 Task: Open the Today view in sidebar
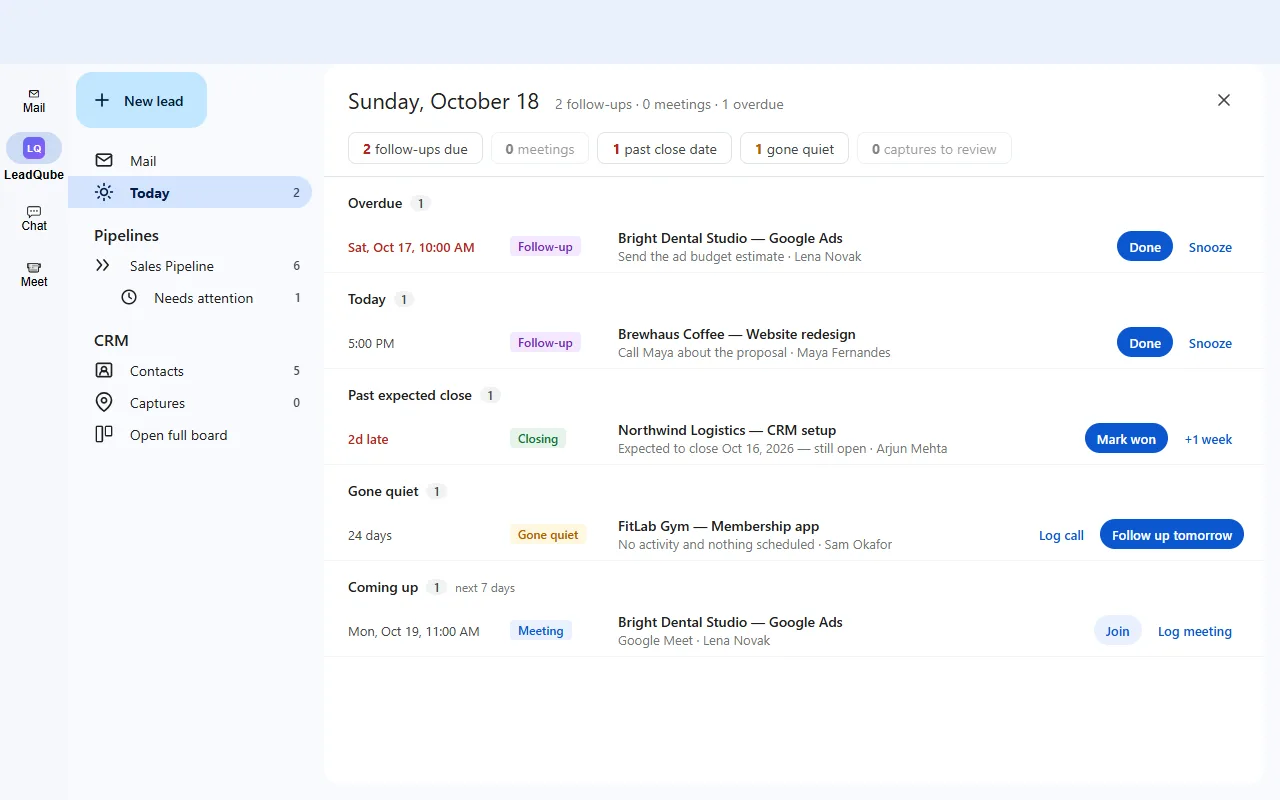(x=190, y=192)
